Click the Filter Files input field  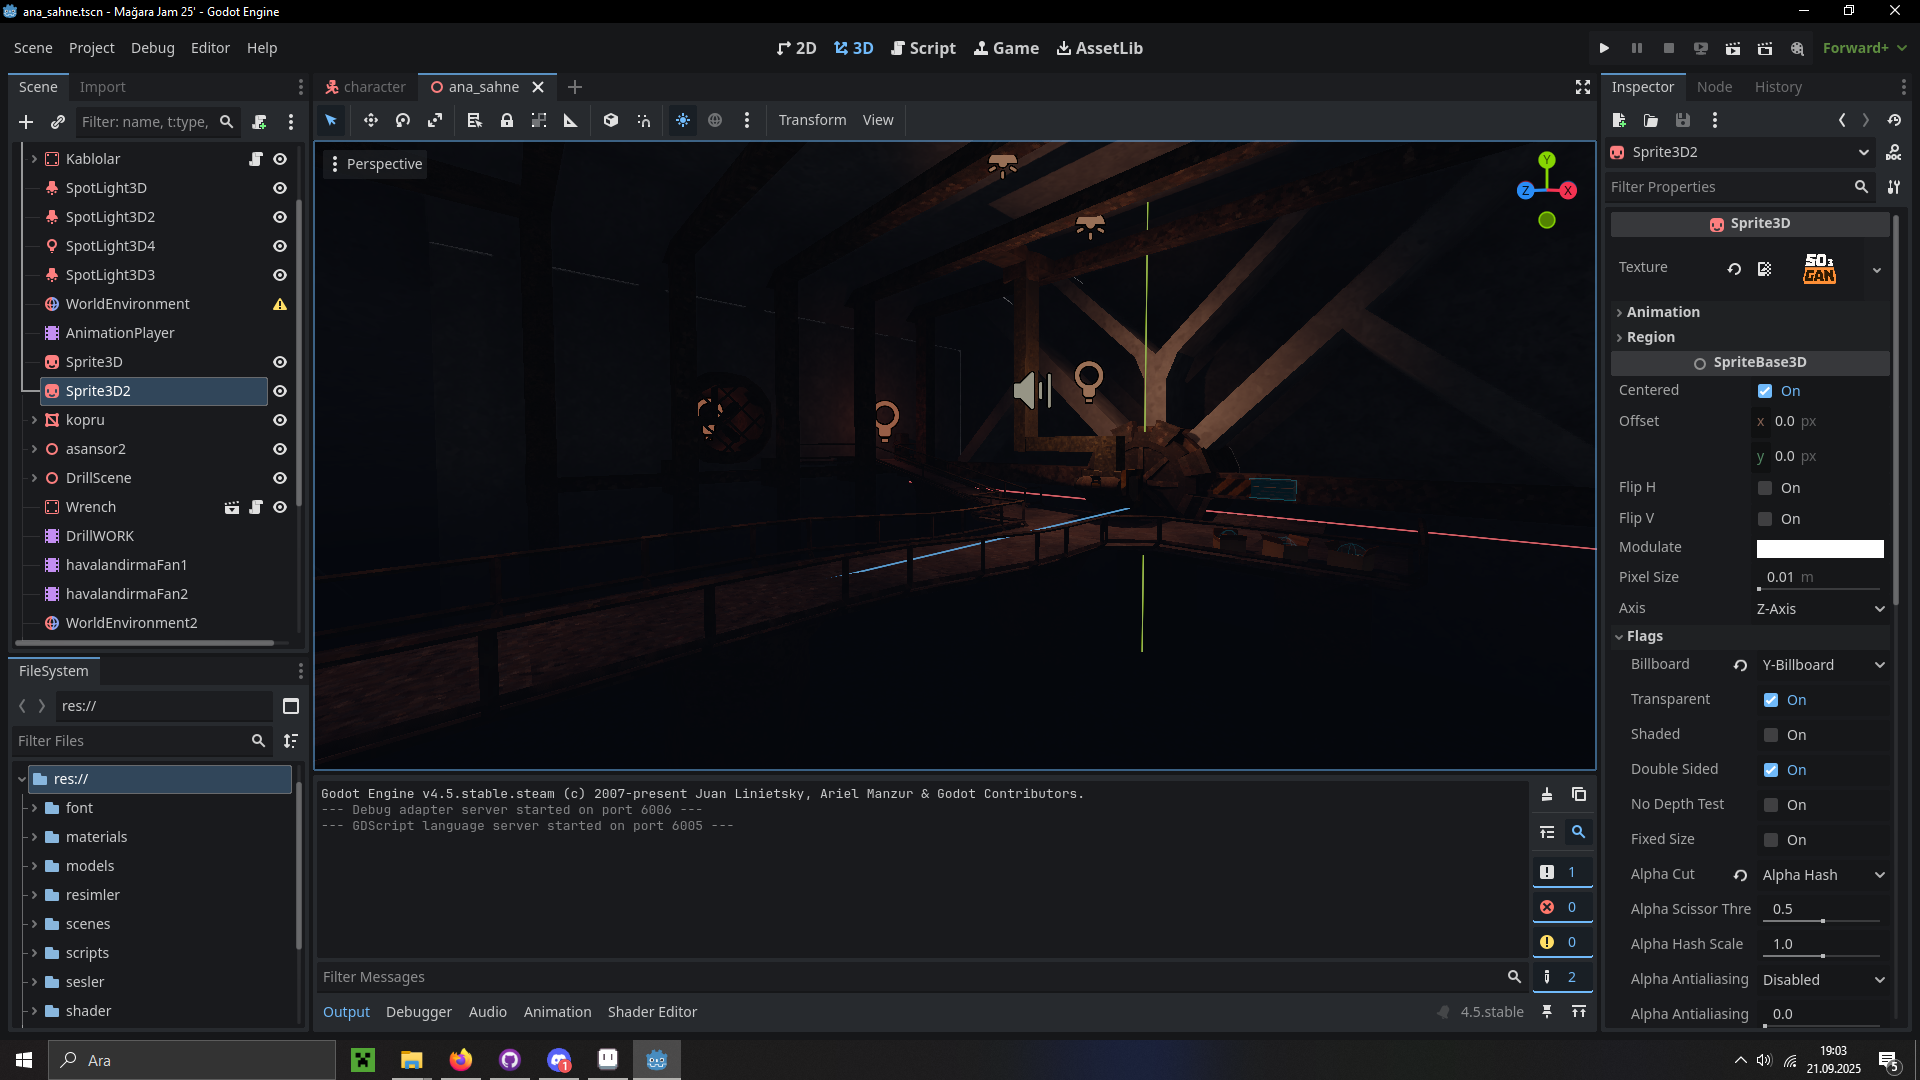coord(130,741)
